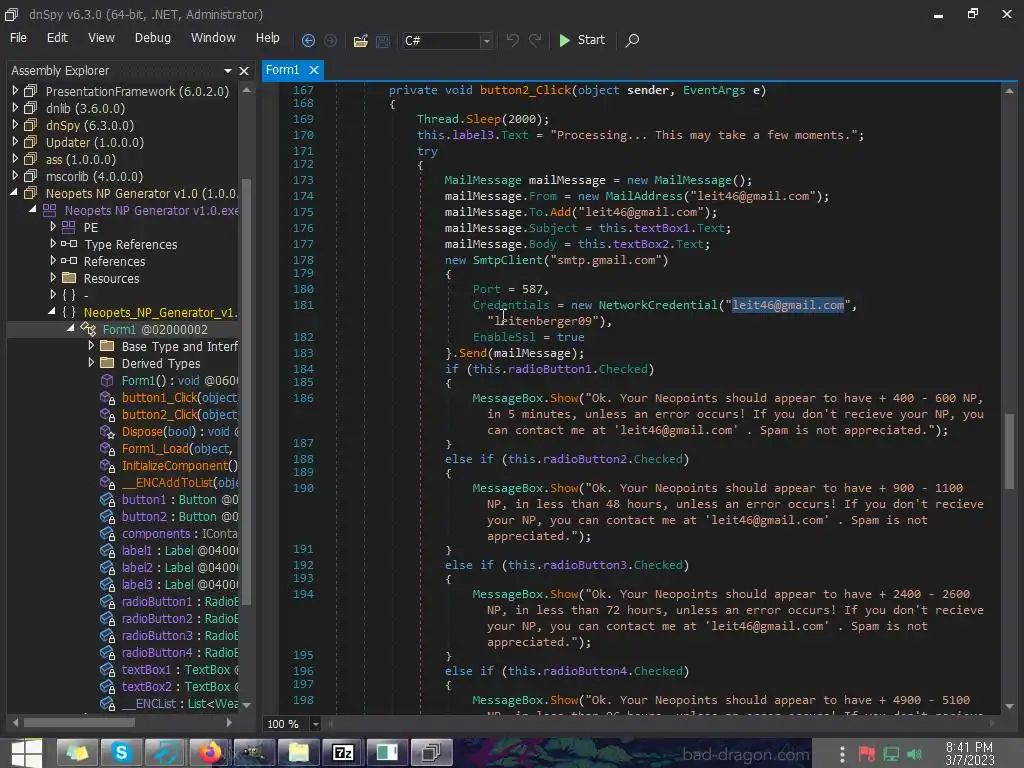Open the File menu

click(x=18, y=38)
